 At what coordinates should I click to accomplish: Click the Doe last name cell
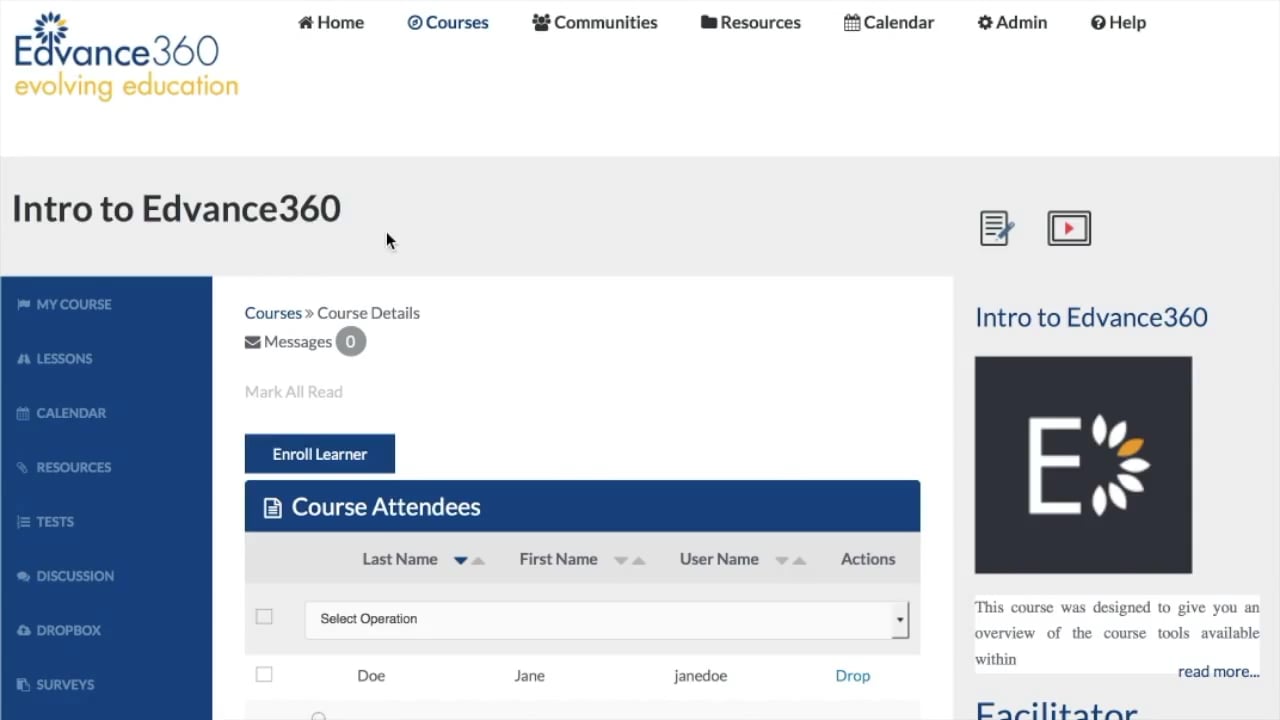click(371, 676)
